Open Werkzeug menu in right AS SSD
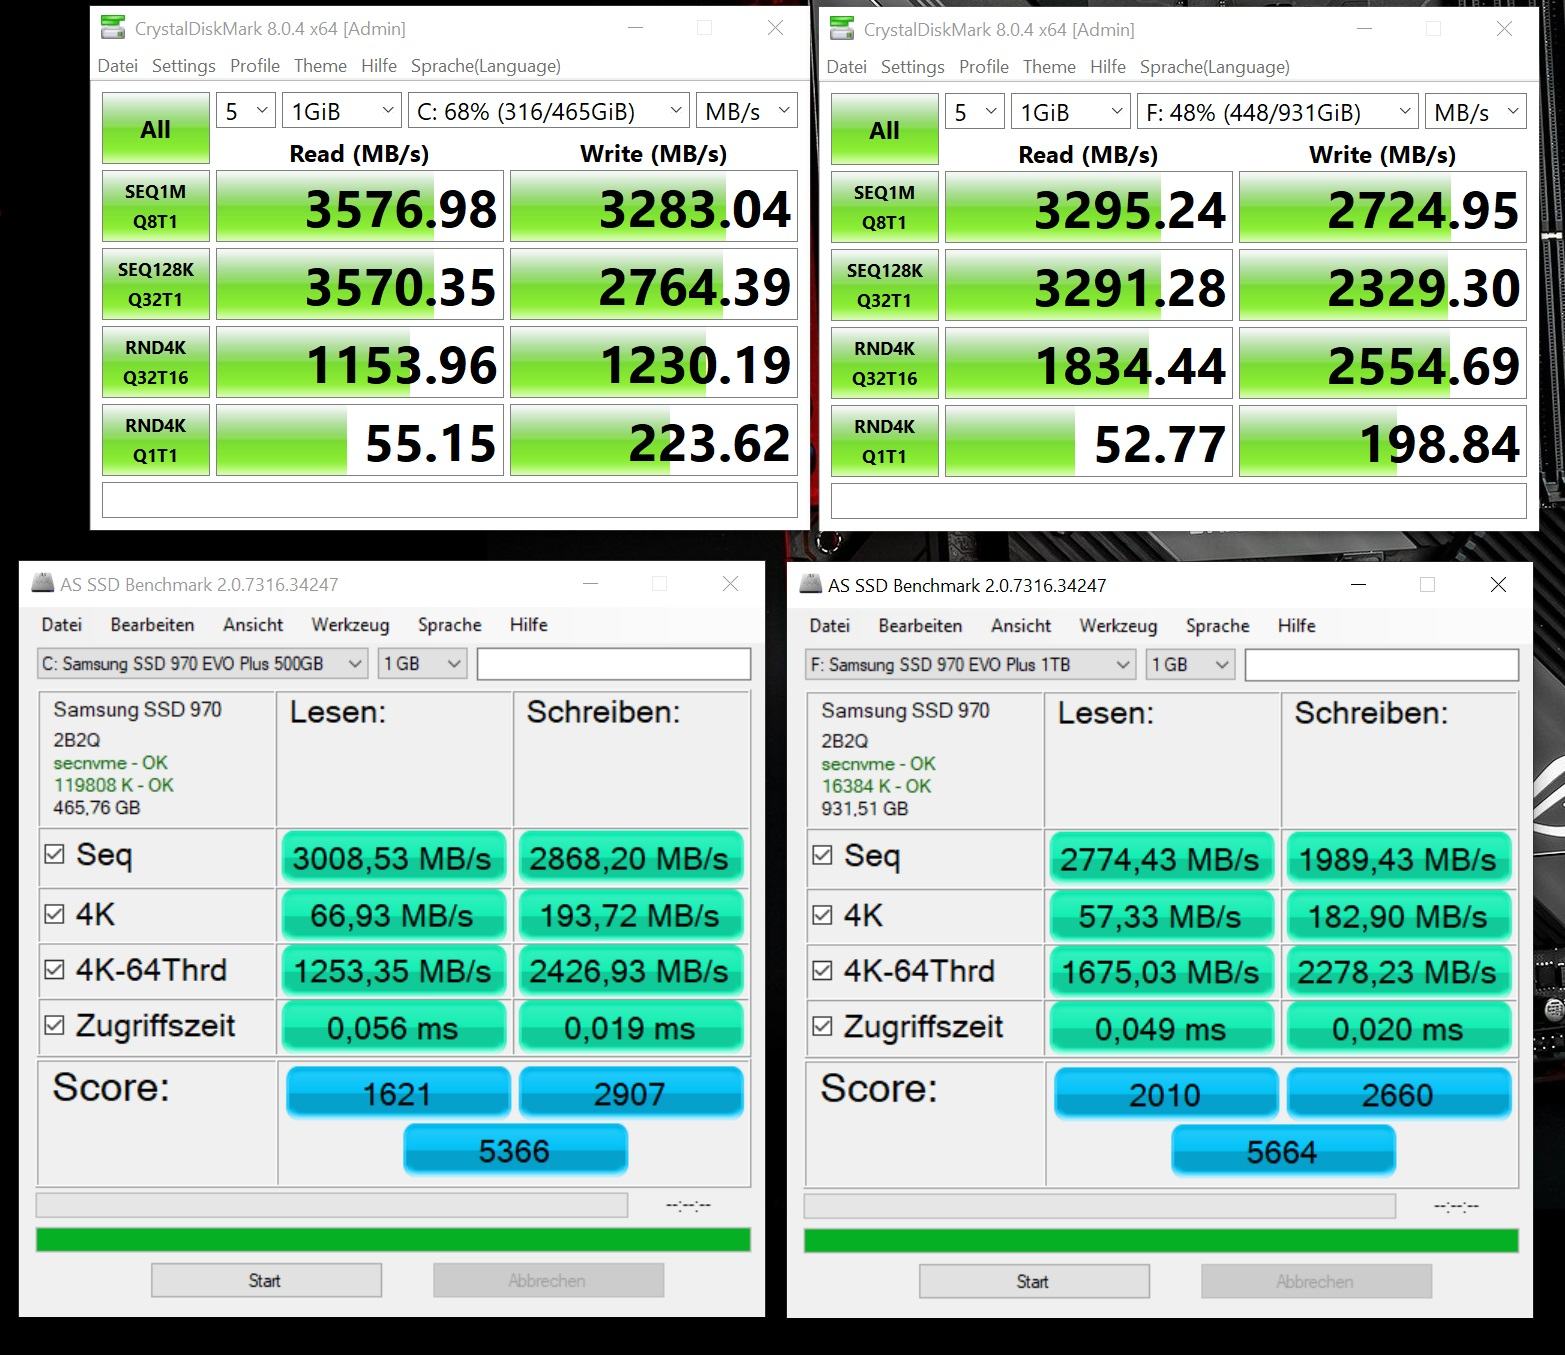The image size is (1565, 1355). tap(1118, 625)
